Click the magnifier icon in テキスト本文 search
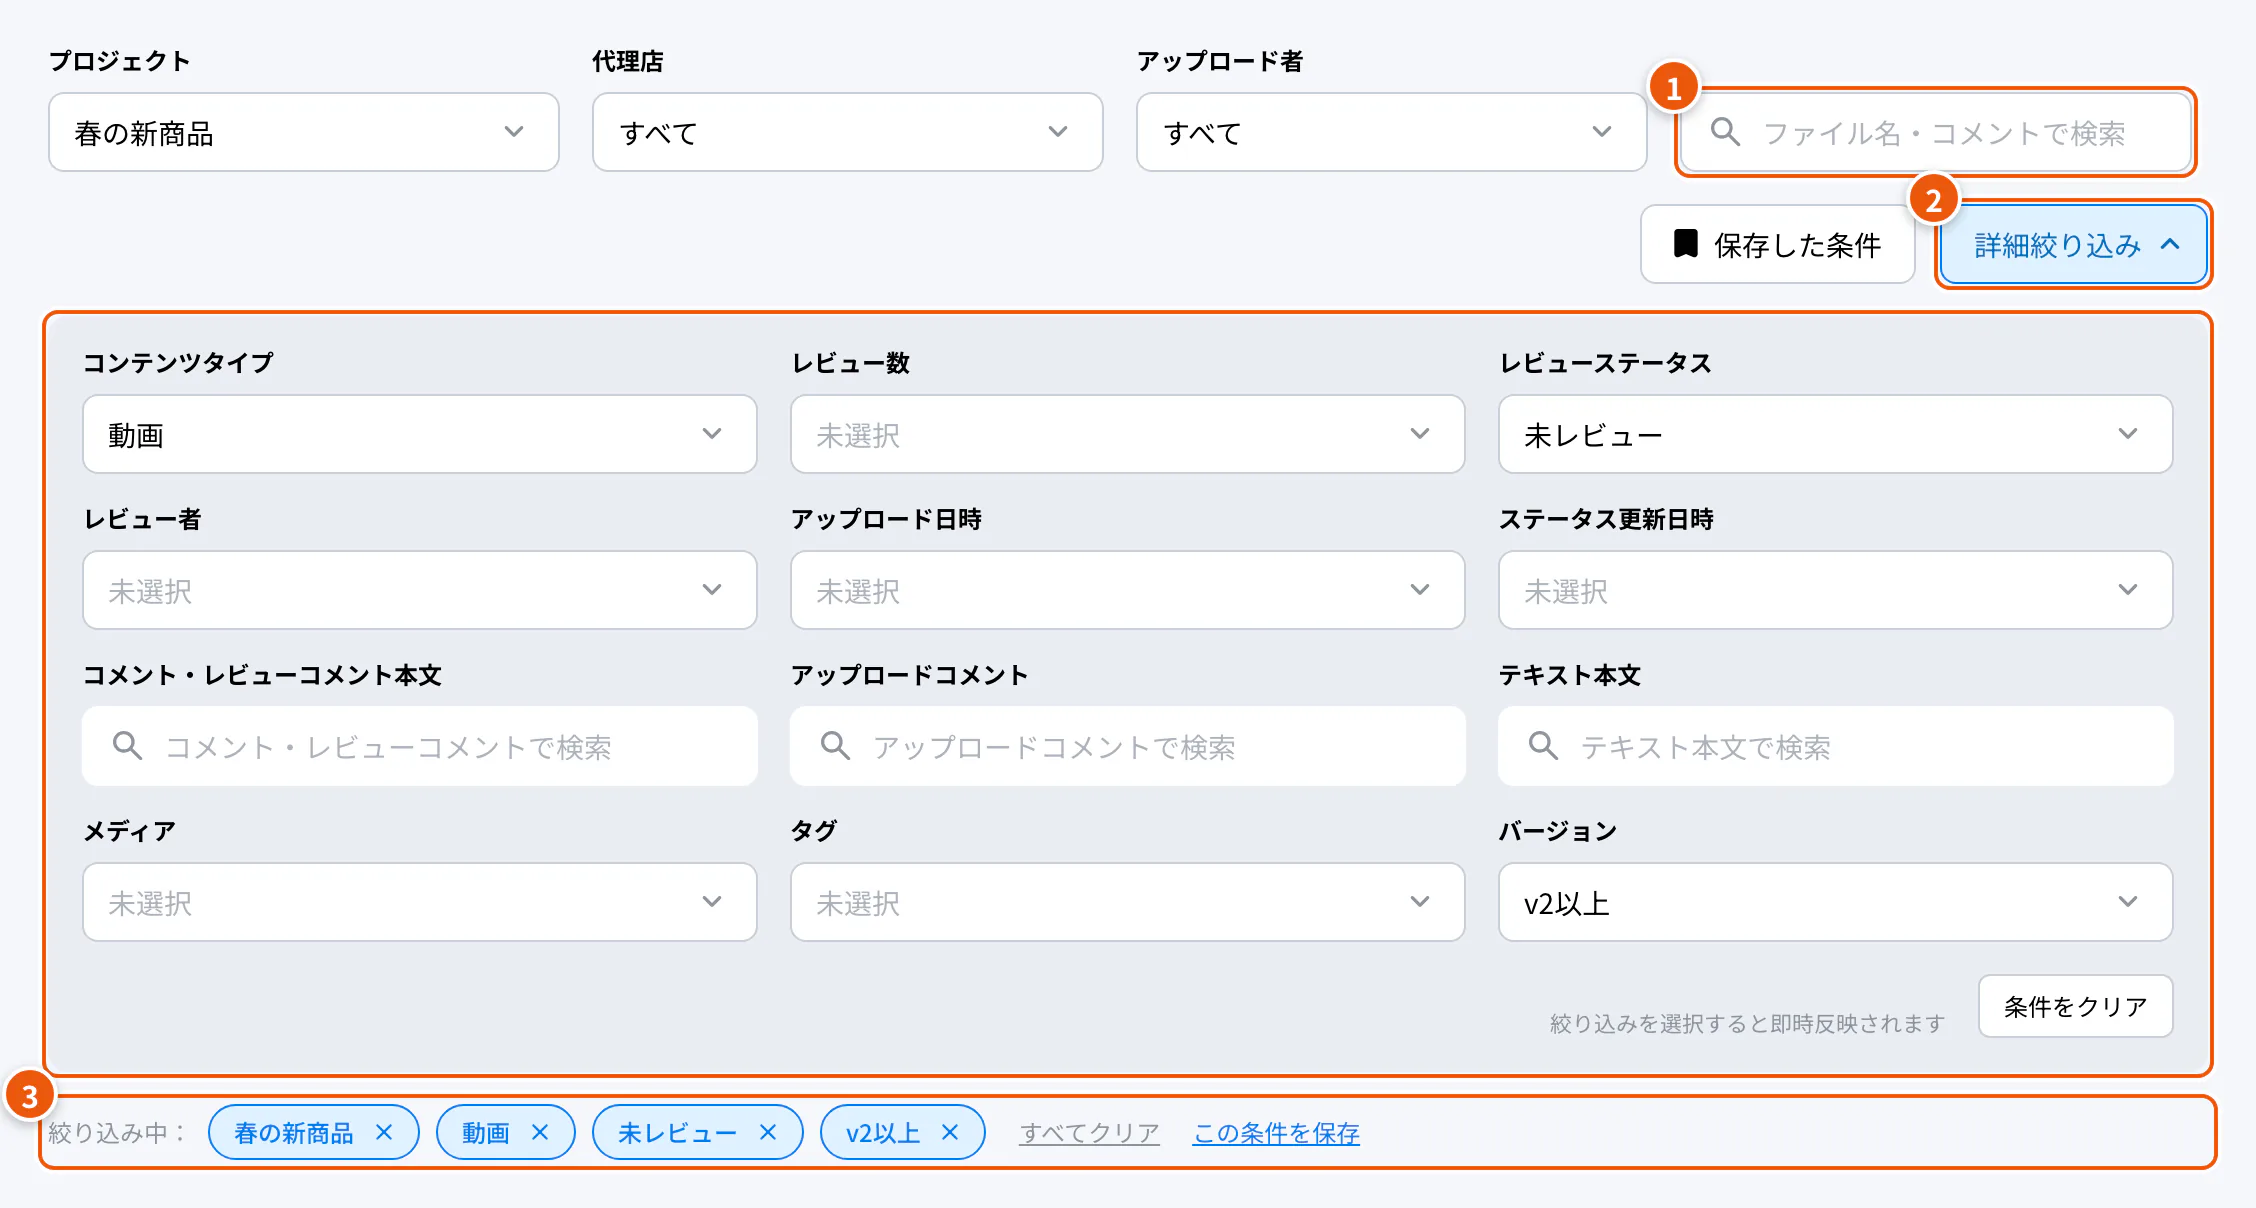This screenshot has height=1208, width=2256. (x=1543, y=746)
